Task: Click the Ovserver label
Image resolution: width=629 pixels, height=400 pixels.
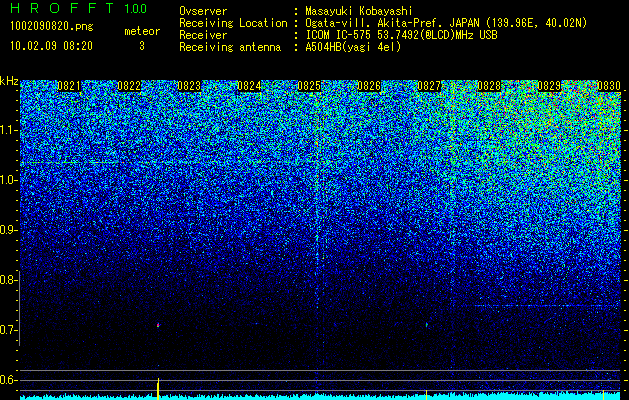Action: click(203, 11)
